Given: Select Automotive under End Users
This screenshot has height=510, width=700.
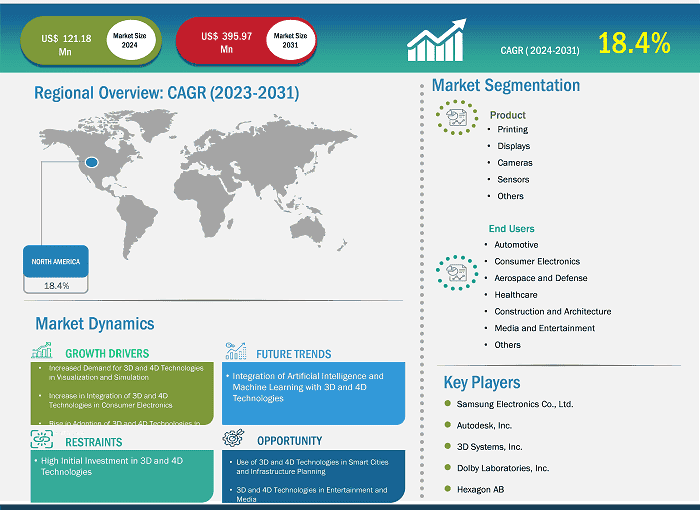Looking at the screenshot, I should [516, 245].
